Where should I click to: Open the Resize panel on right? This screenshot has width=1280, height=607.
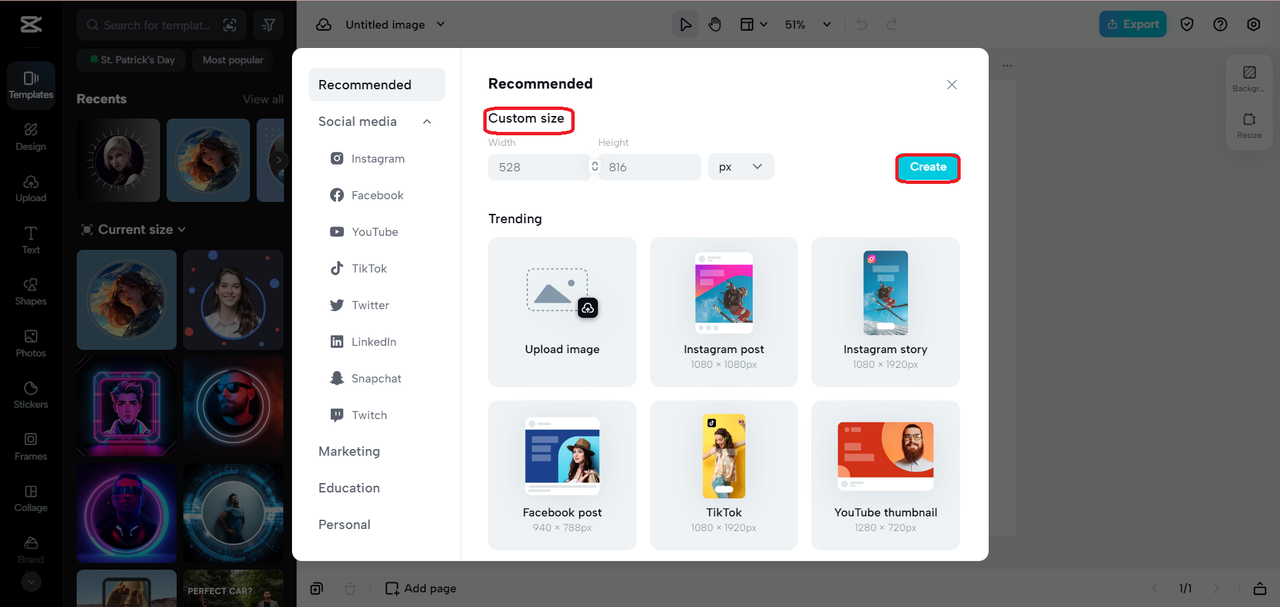coord(1249,125)
